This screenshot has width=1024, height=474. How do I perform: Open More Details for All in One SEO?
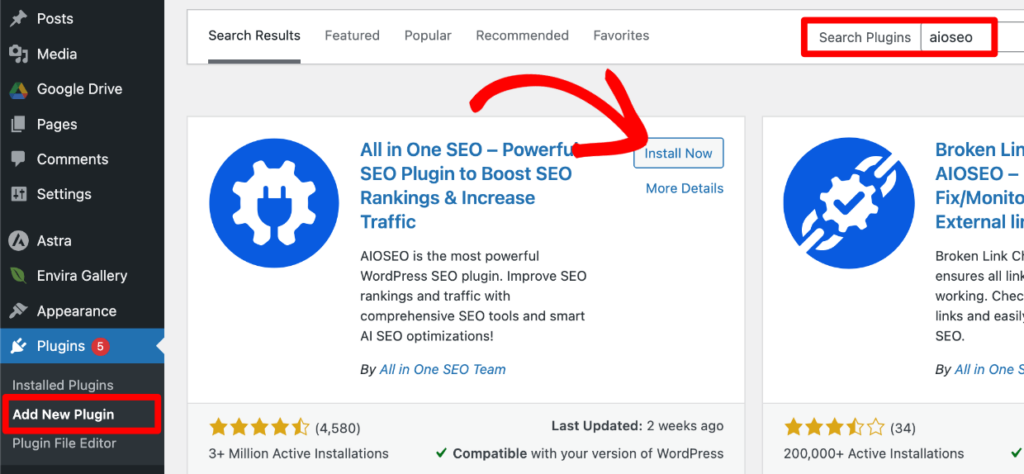click(684, 189)
